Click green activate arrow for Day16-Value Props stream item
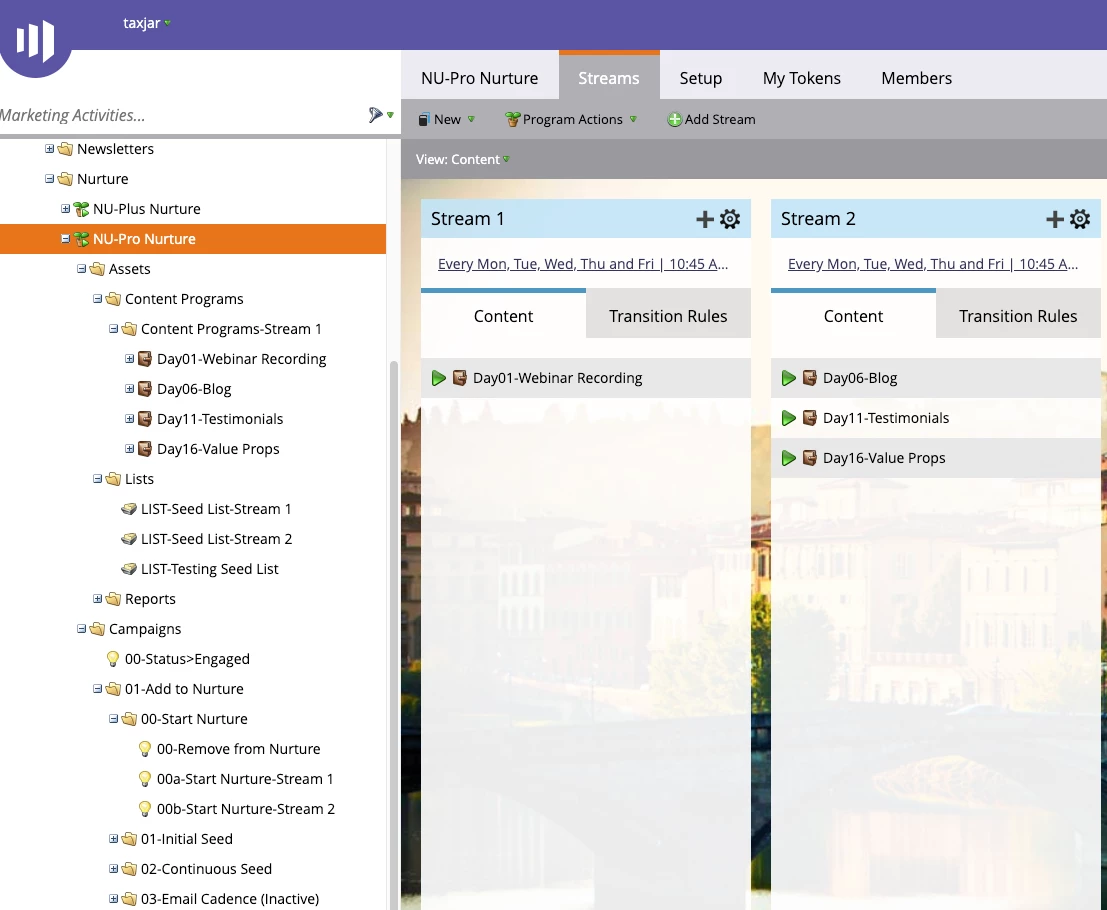1107x910 pixels. pyautogui.click(x=789, y=458)
